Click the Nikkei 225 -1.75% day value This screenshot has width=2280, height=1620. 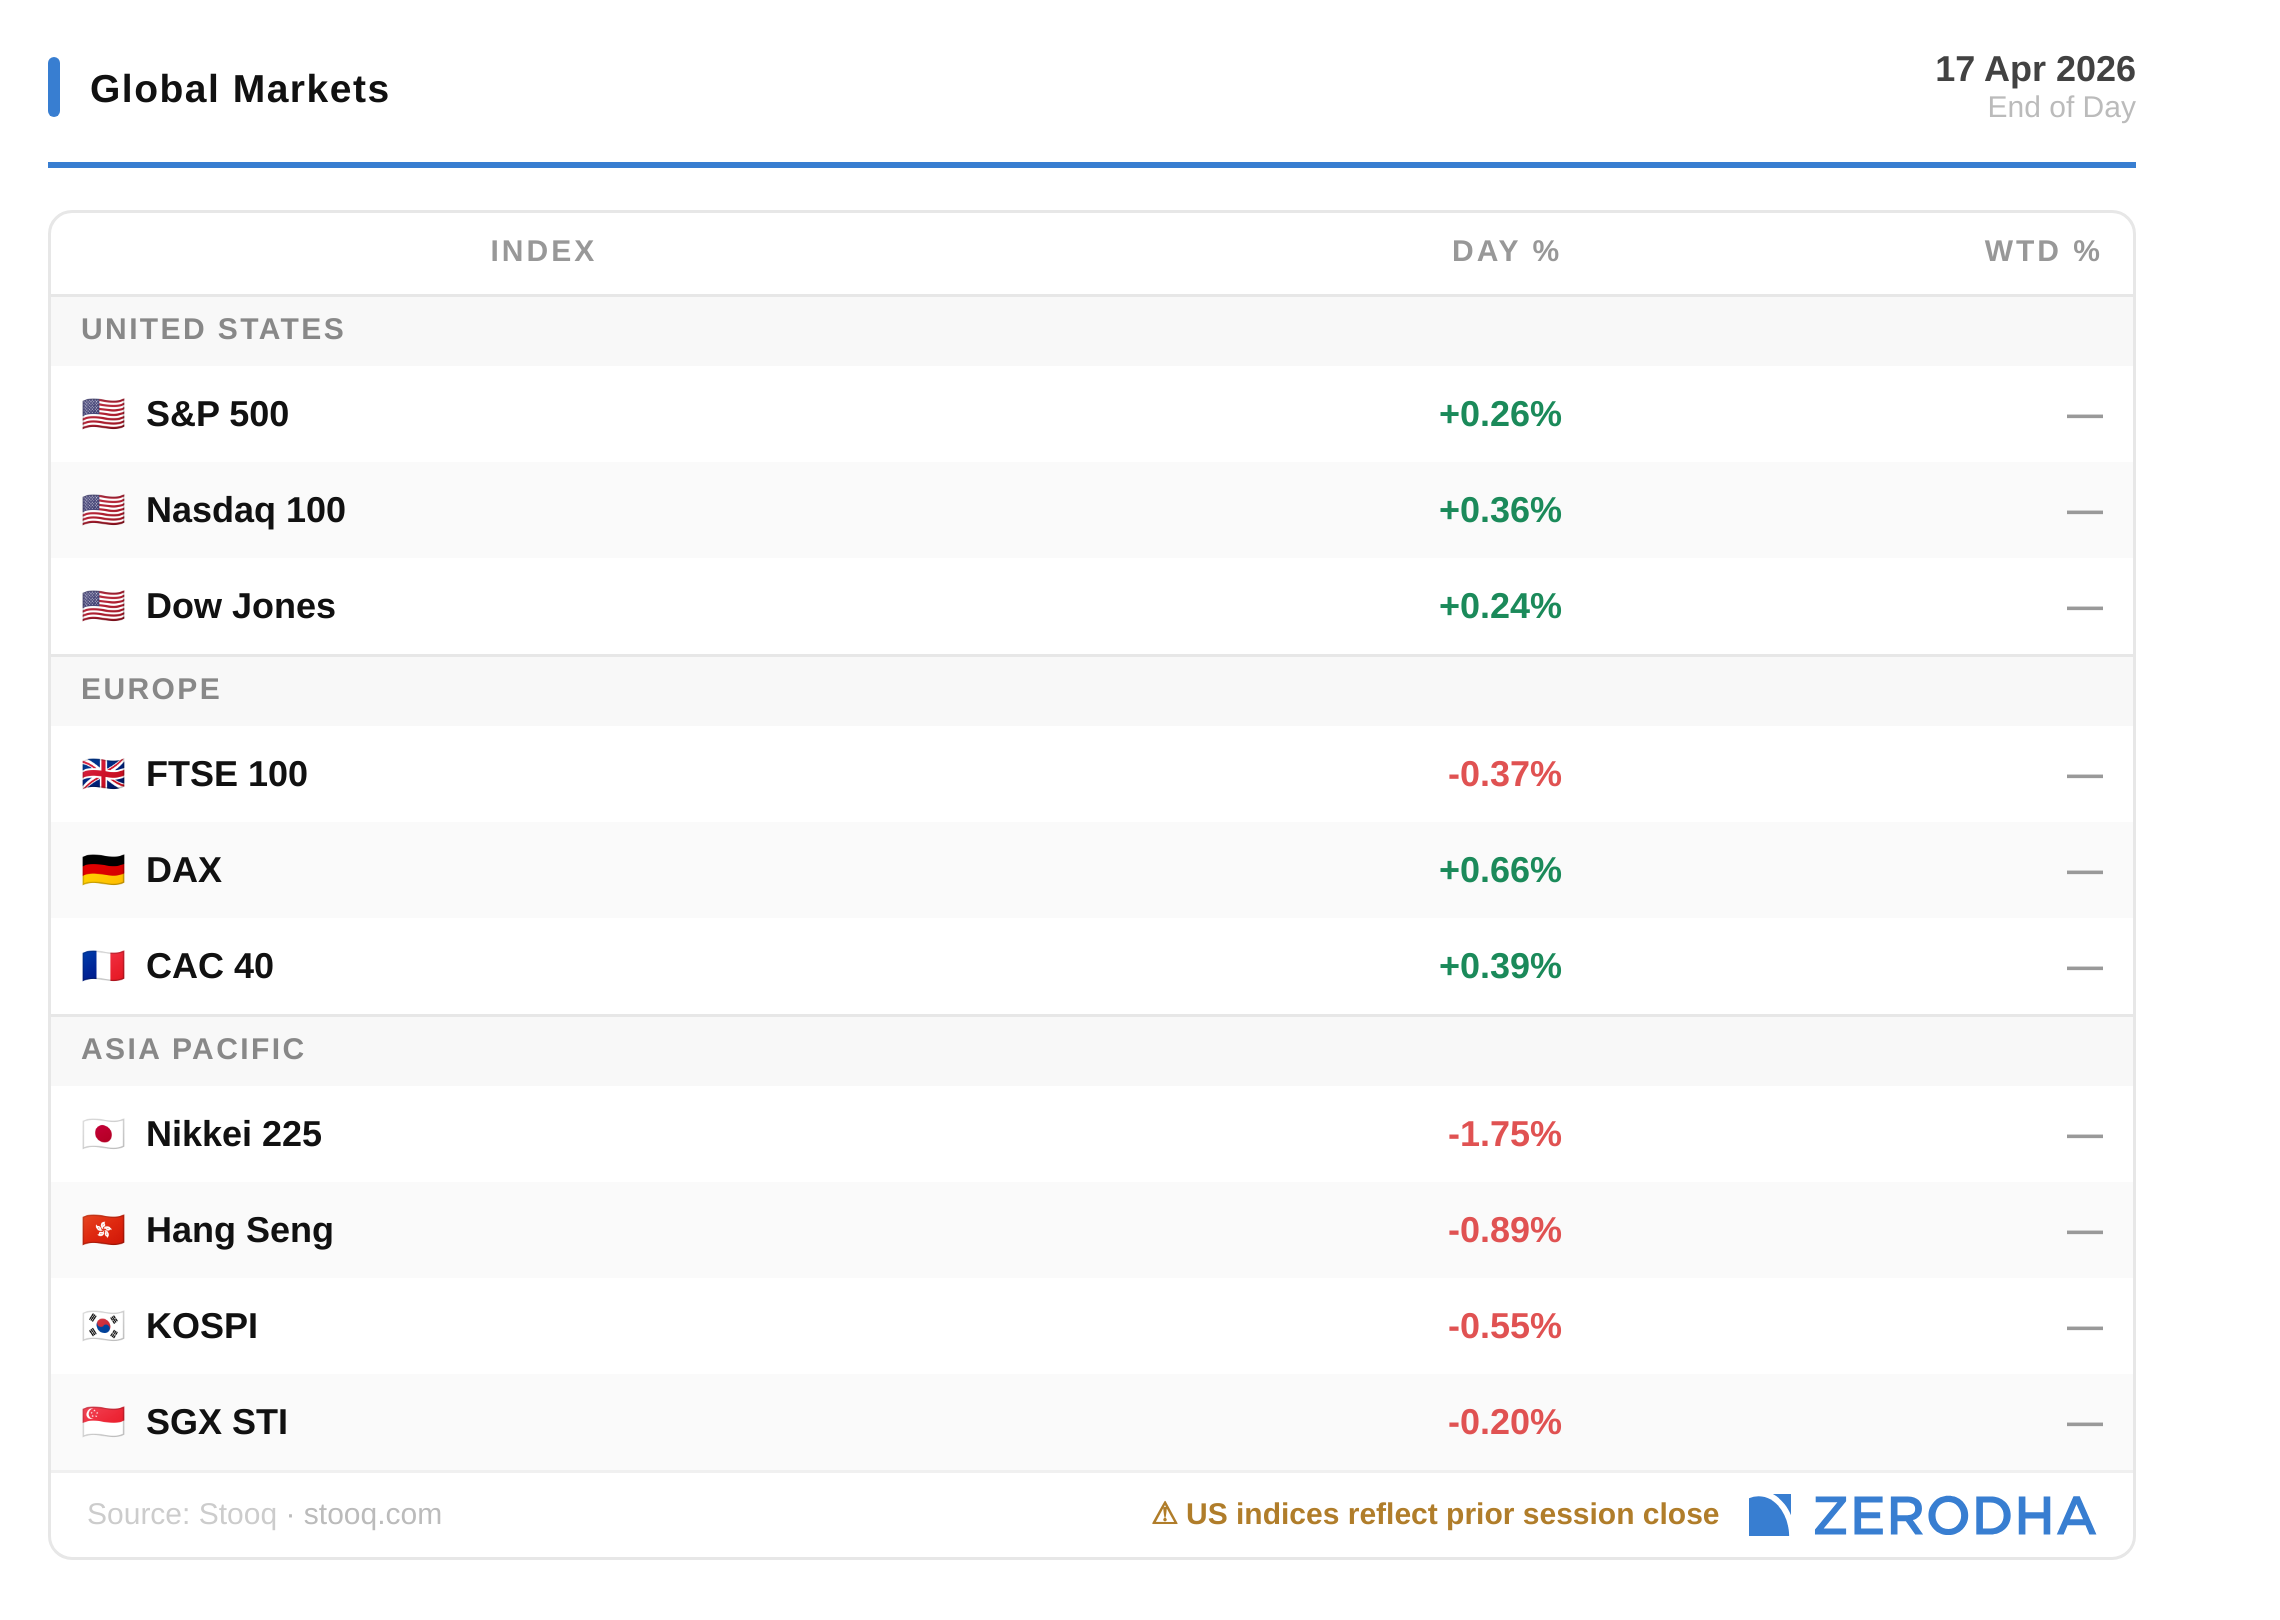pyautogui.click(x=1504, y=1134)
